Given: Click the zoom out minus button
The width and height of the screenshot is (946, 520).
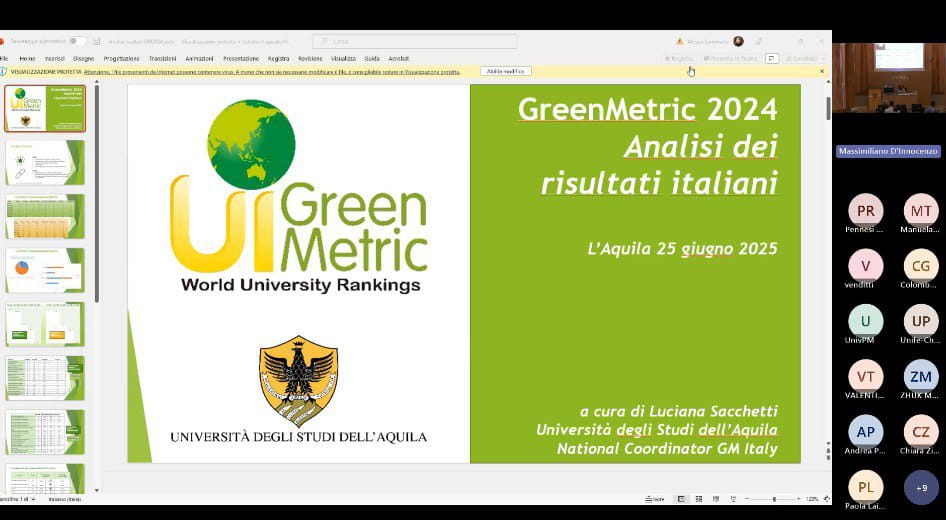Looking at the screenshot, I should point(748,499).
